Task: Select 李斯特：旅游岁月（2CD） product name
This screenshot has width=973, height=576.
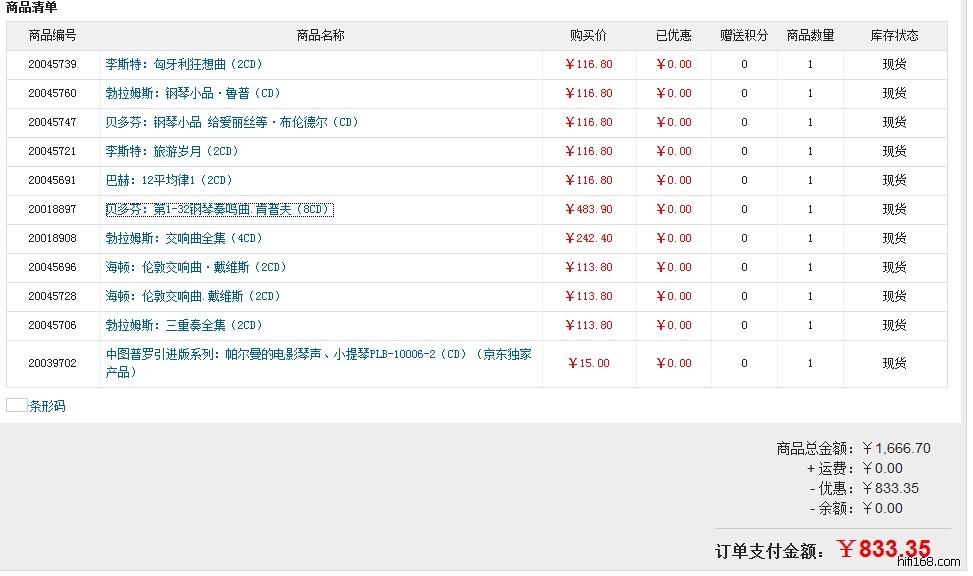Action: point(172,151)
